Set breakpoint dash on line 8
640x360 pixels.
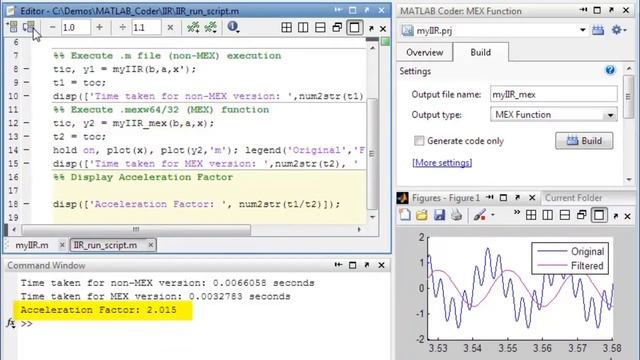coord(27,69)
